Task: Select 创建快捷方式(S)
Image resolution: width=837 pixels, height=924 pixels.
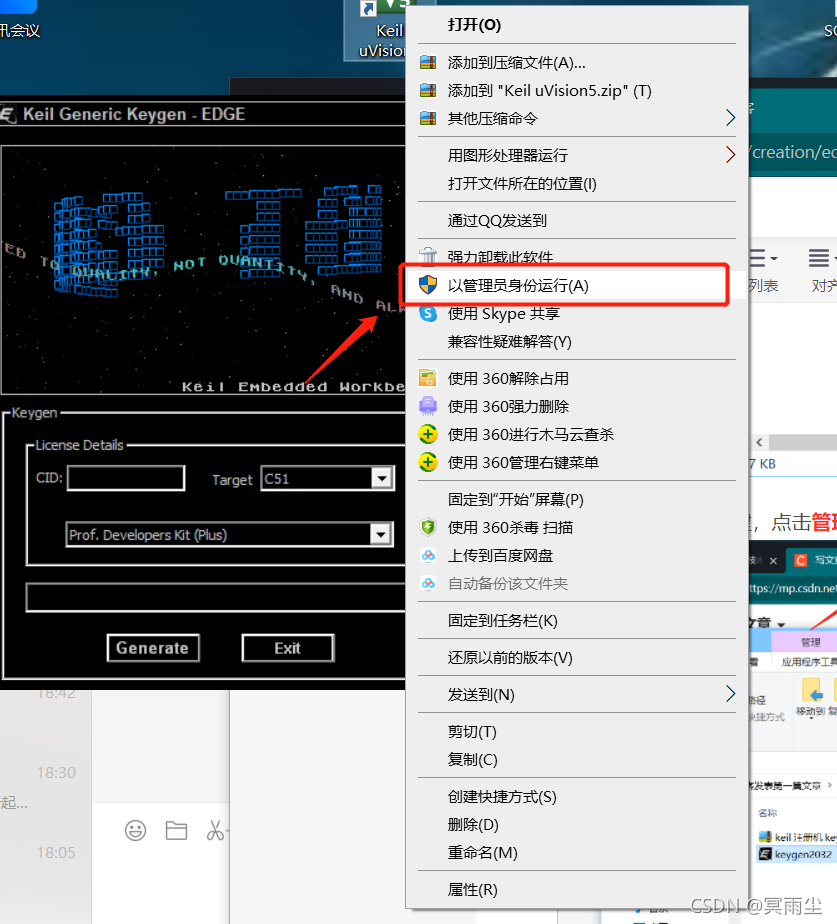Action: click(577, 797)
